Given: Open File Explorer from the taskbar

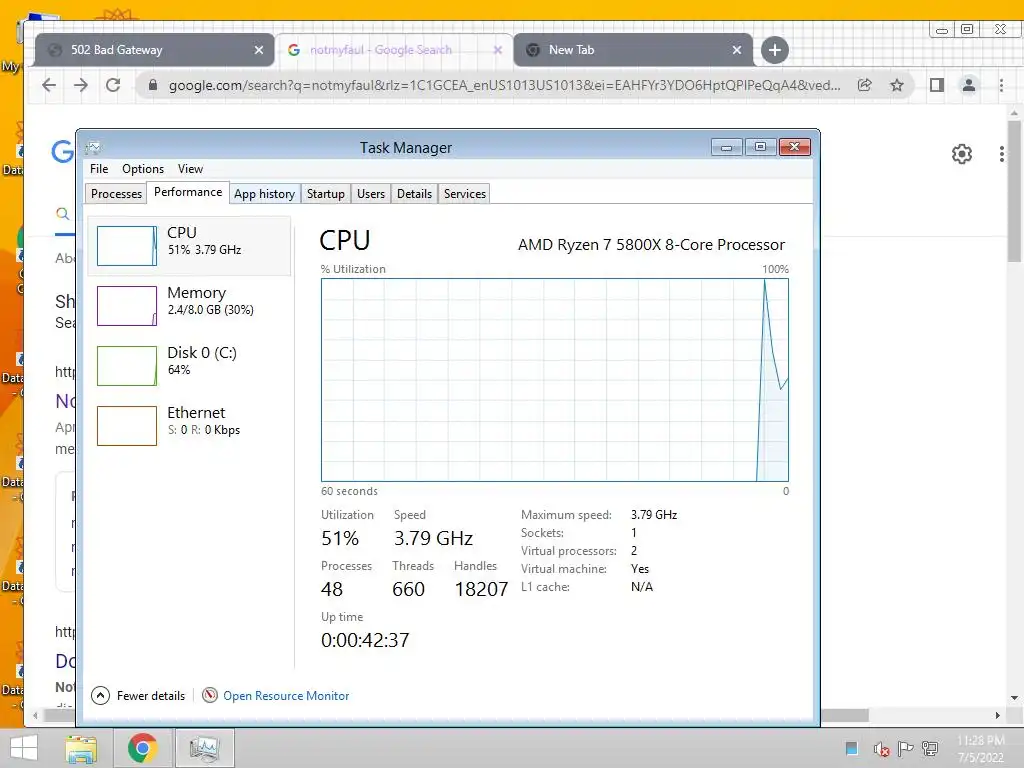Looking at the screenshot, I should coord(81,748).
